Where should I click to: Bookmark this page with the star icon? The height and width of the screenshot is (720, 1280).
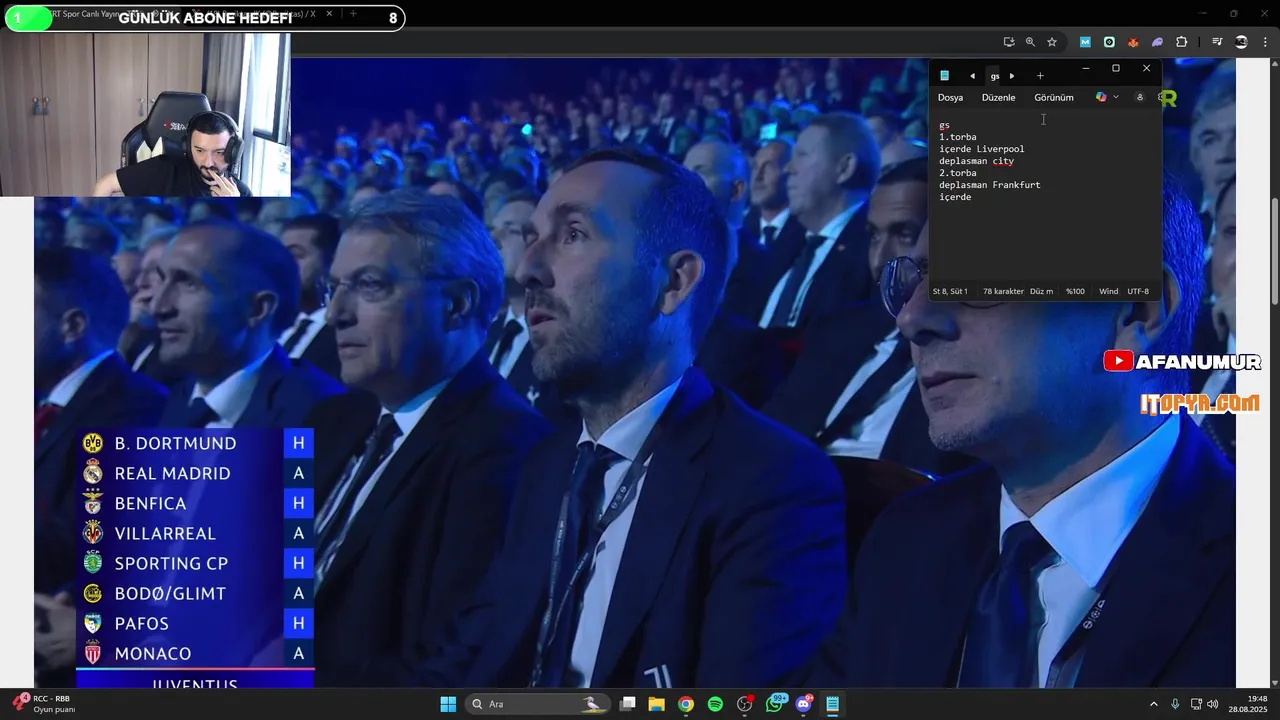pos(1052,42)
